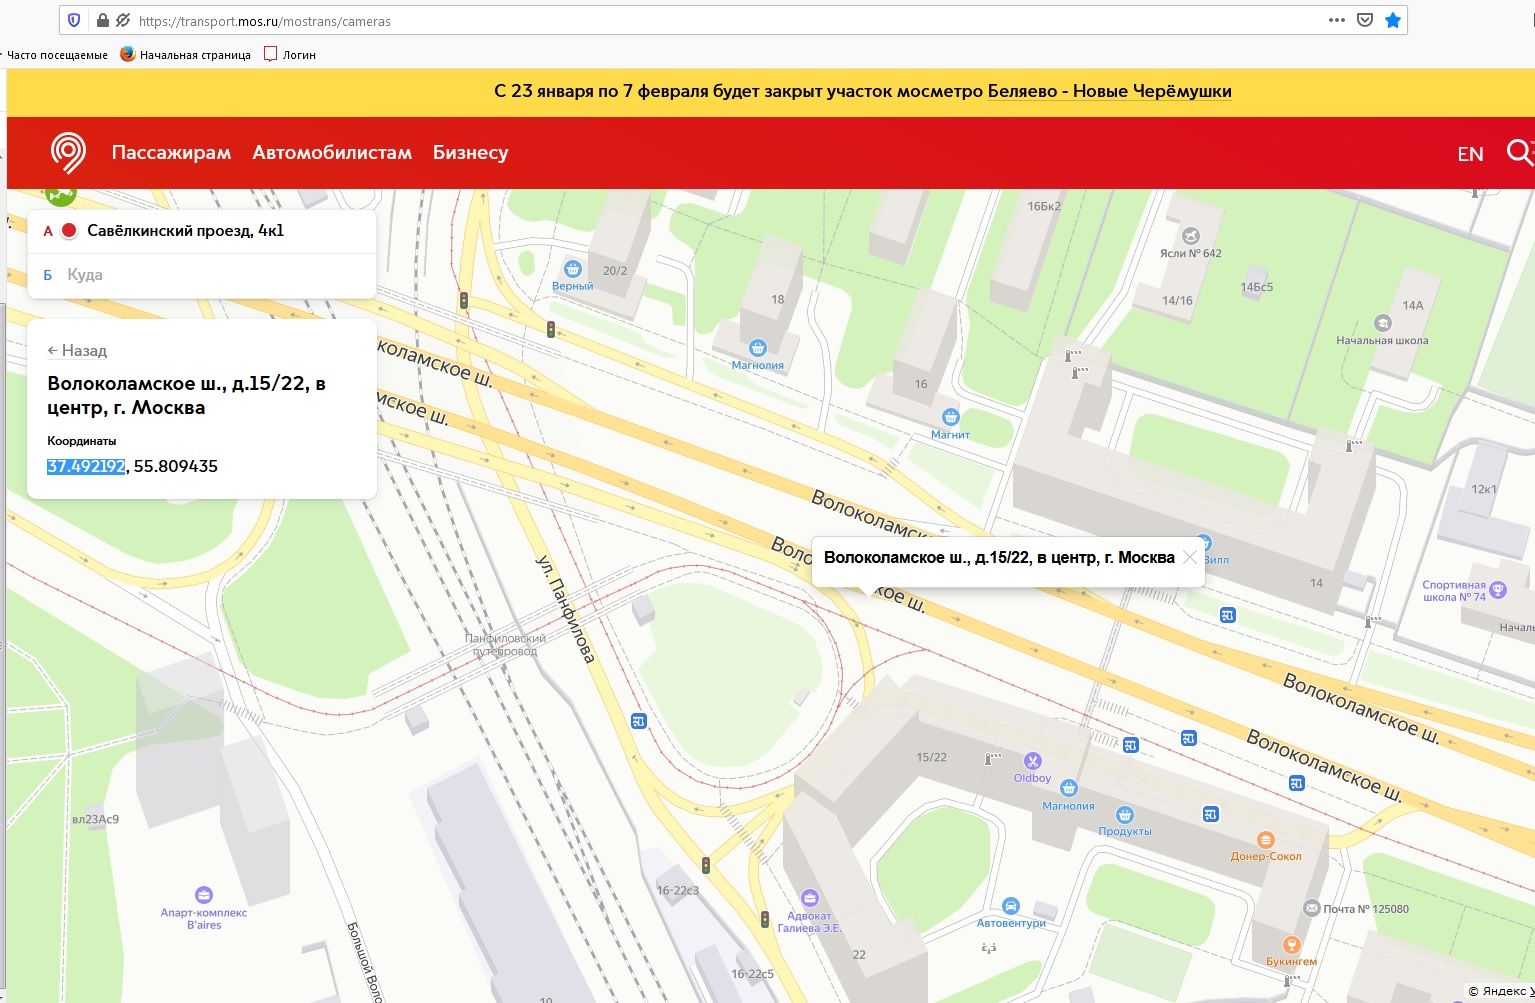
Task: Click the Moscow Transport logo icon
Action: (68, 153)
